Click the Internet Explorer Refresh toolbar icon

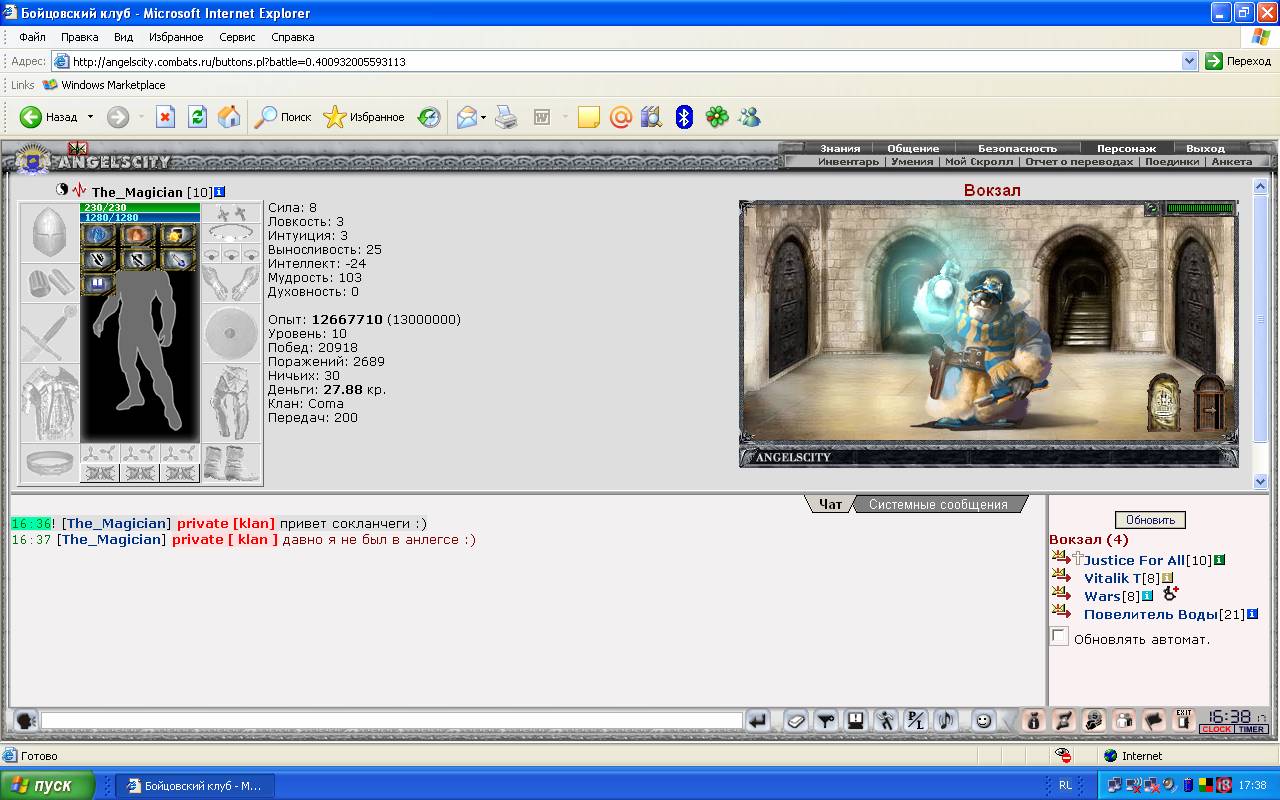click(x=197, y=117)
